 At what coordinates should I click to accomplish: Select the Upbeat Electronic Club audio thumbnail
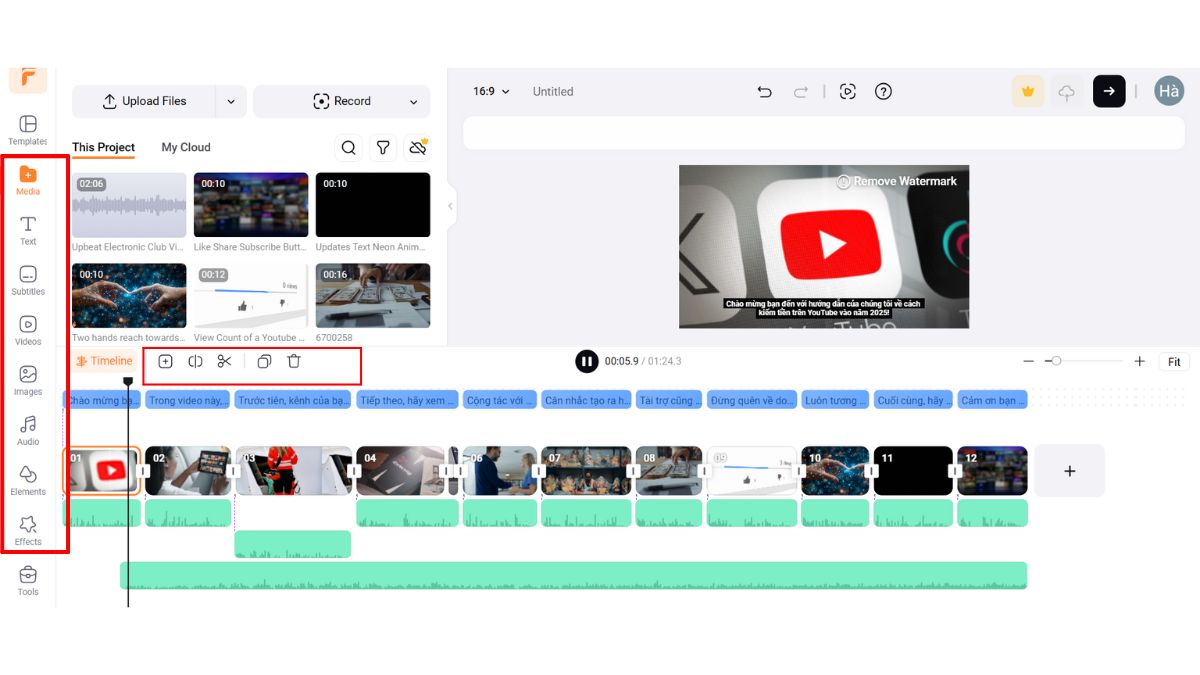pyautogui.click(x=129, y=205)
